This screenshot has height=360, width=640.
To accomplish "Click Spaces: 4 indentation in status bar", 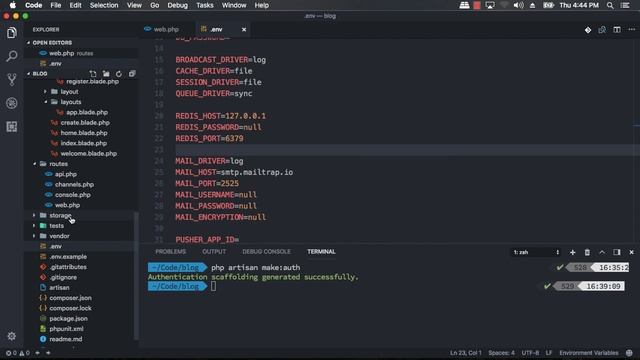I will 501,353.
